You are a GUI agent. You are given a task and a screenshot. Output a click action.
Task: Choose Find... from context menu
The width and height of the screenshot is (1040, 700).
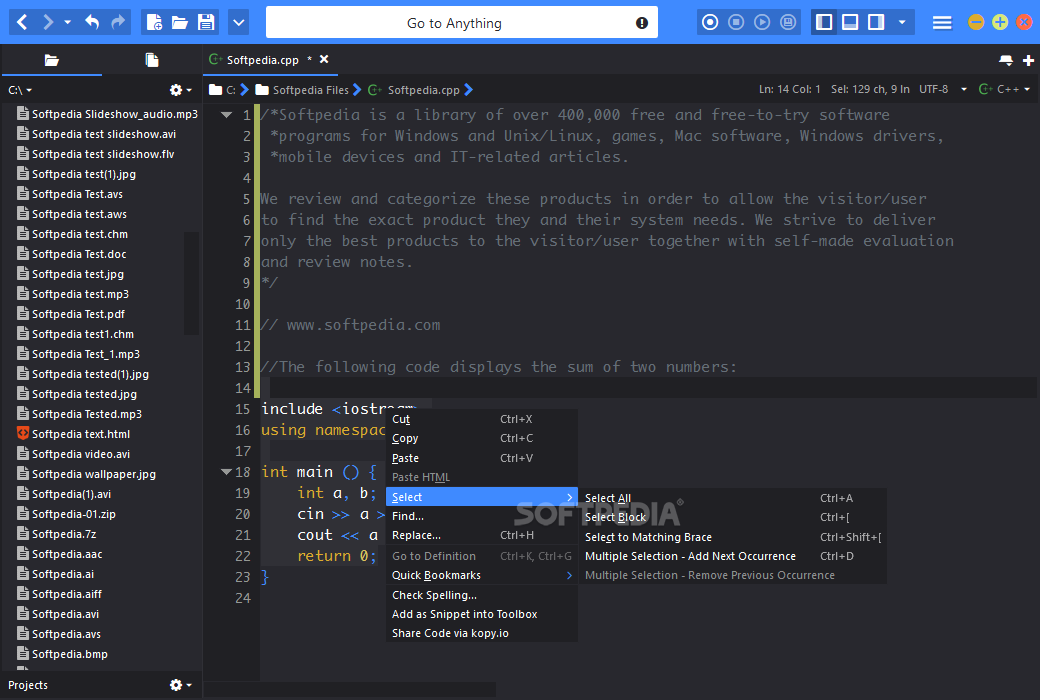click(x=482, y=516)
